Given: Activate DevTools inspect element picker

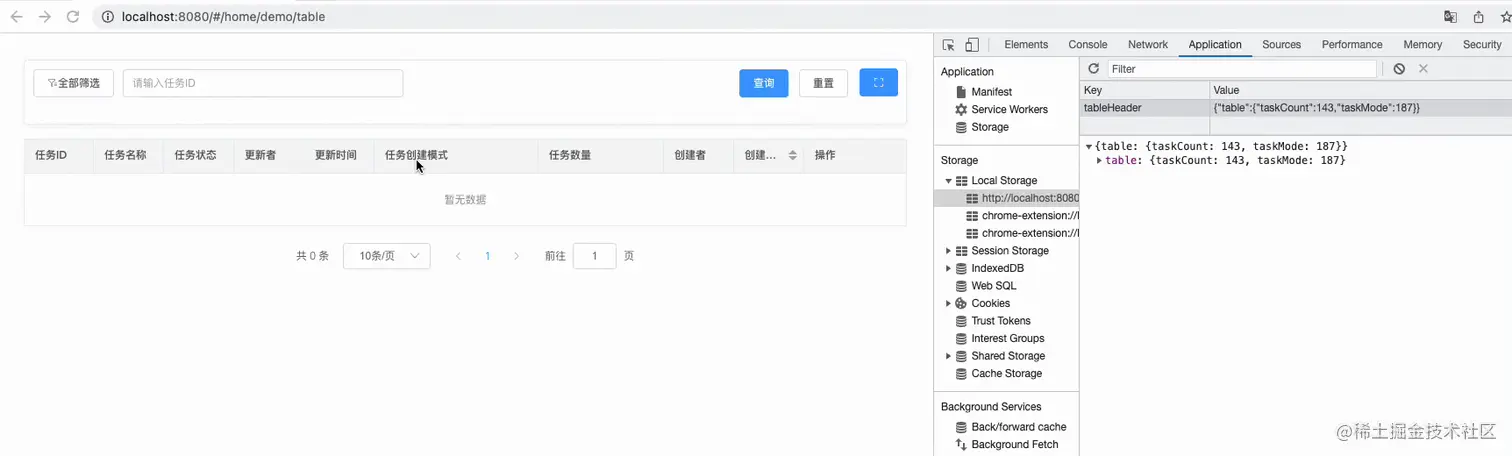Looking at the screenshot, I should 949,45.
